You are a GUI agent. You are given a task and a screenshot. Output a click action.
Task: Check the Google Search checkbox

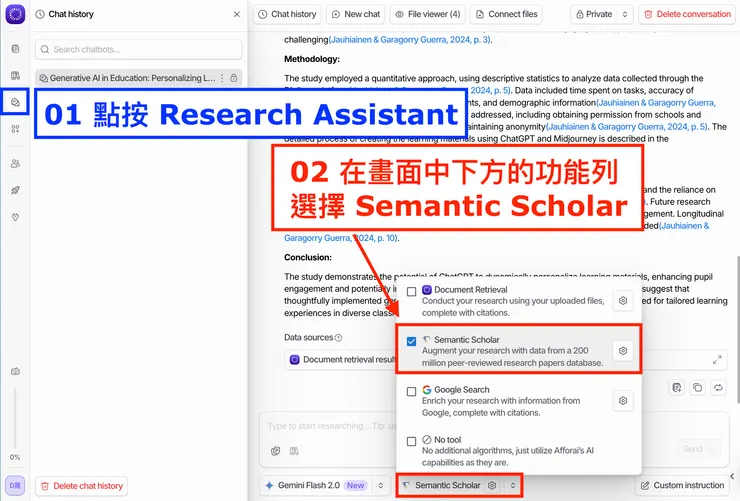tap(412, 392)
